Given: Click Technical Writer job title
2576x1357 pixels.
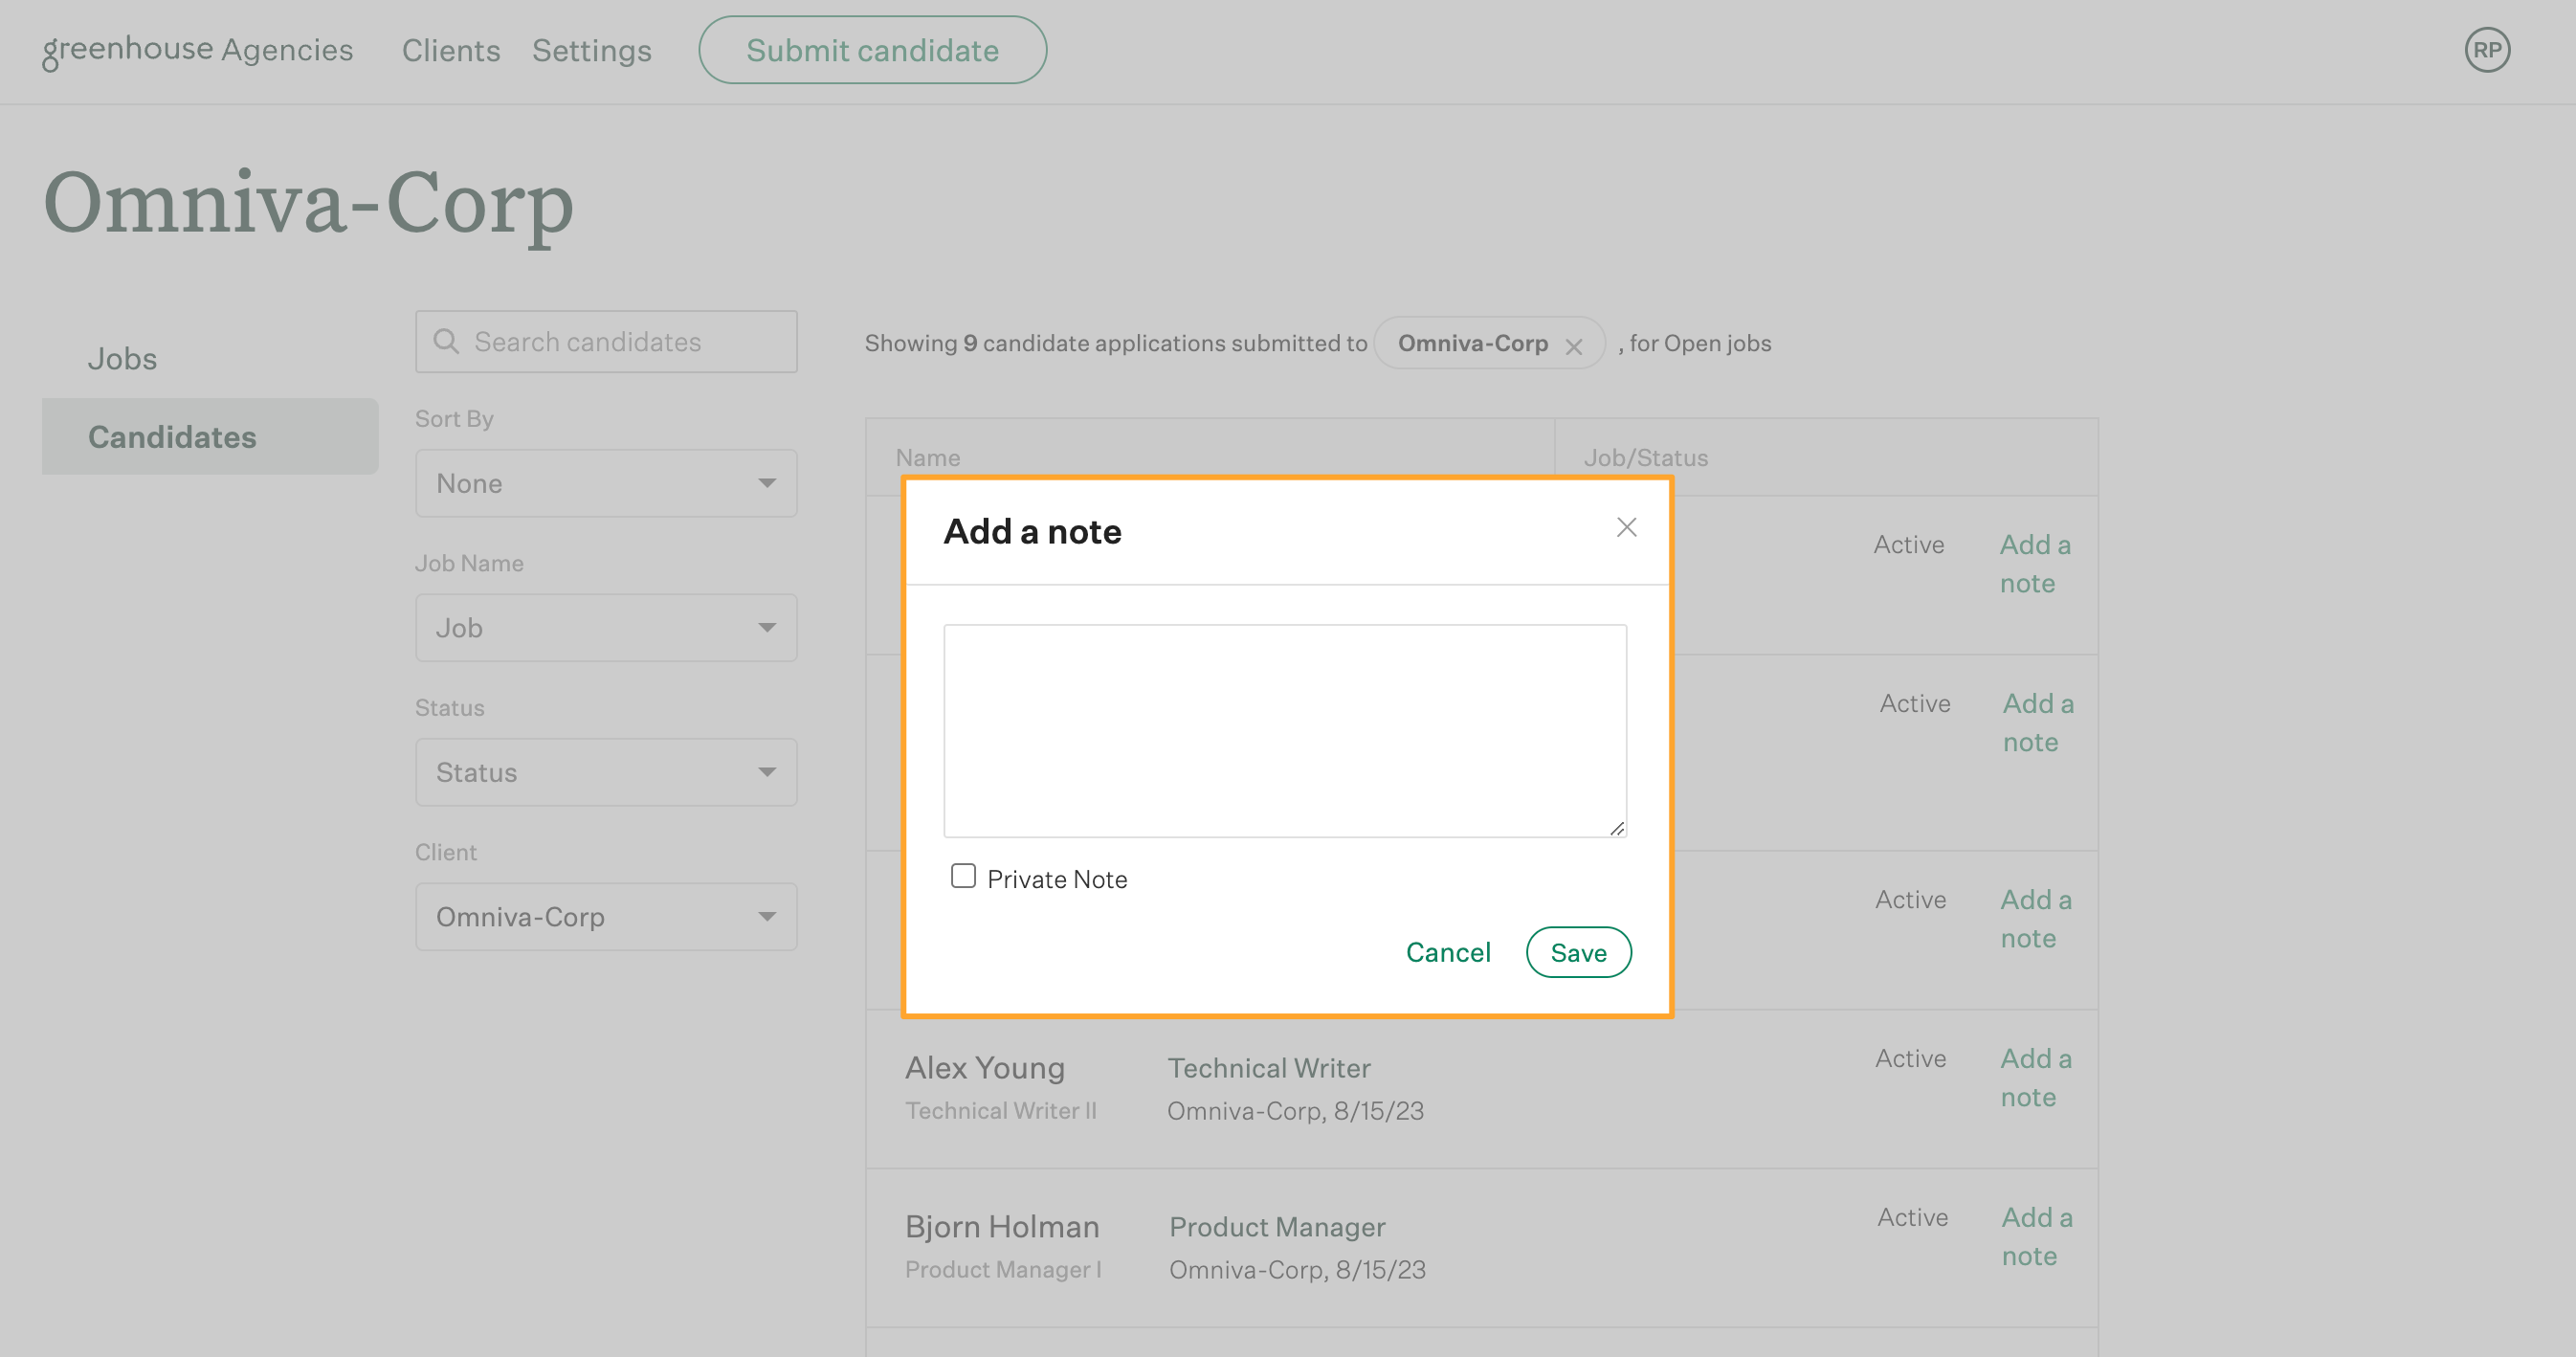Looking at the screenshot, I should (1269, 1068).
